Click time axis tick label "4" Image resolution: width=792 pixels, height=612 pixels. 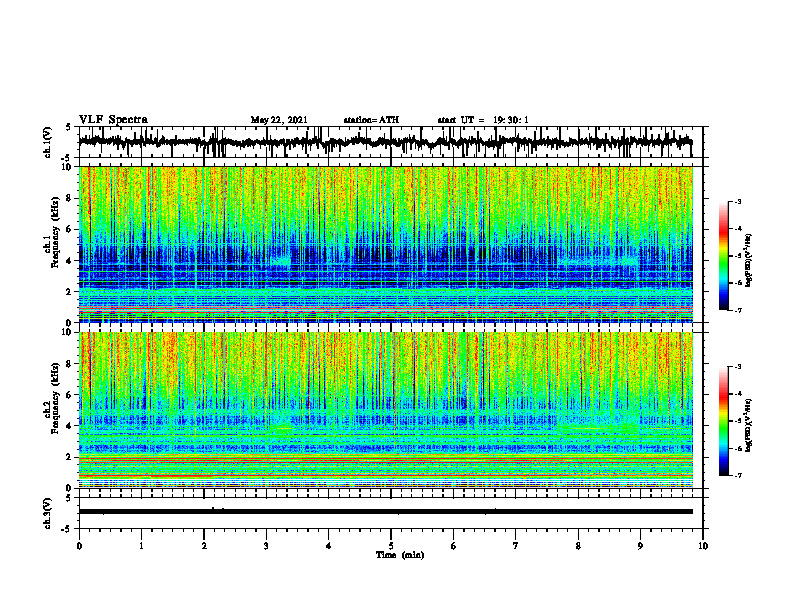[x=329, y=546]
